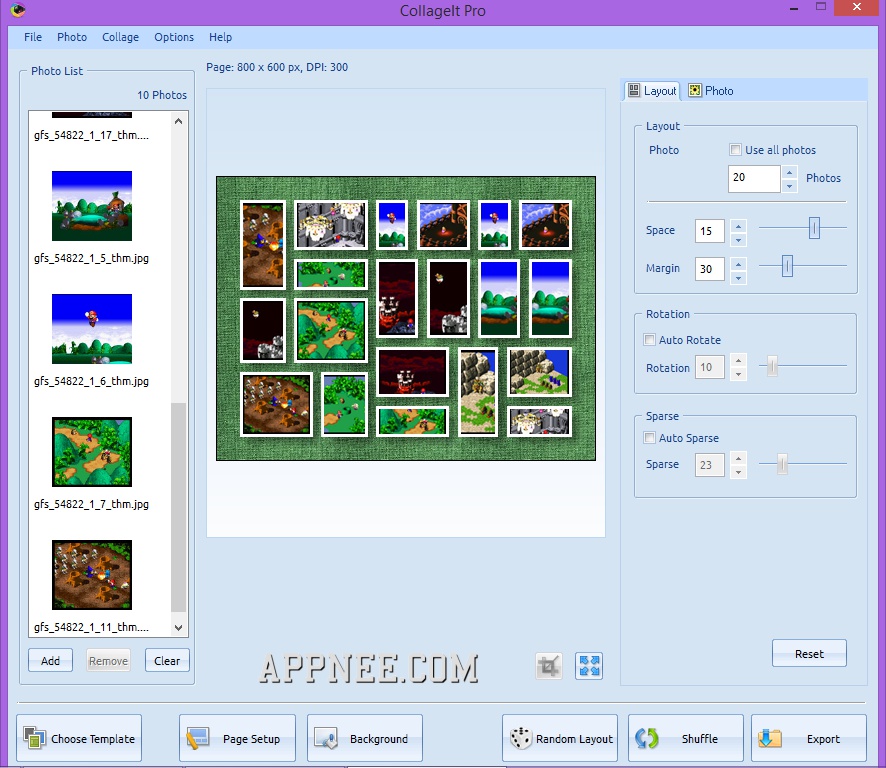
Task: Click the Add button under Photo List
Action: [50, 660]
